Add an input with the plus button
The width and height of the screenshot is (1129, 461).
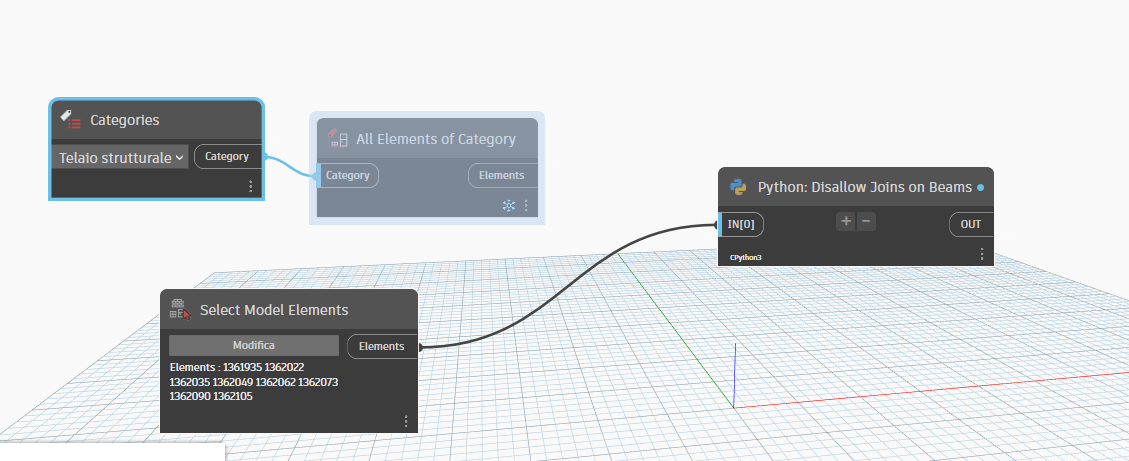click(846, 221)
